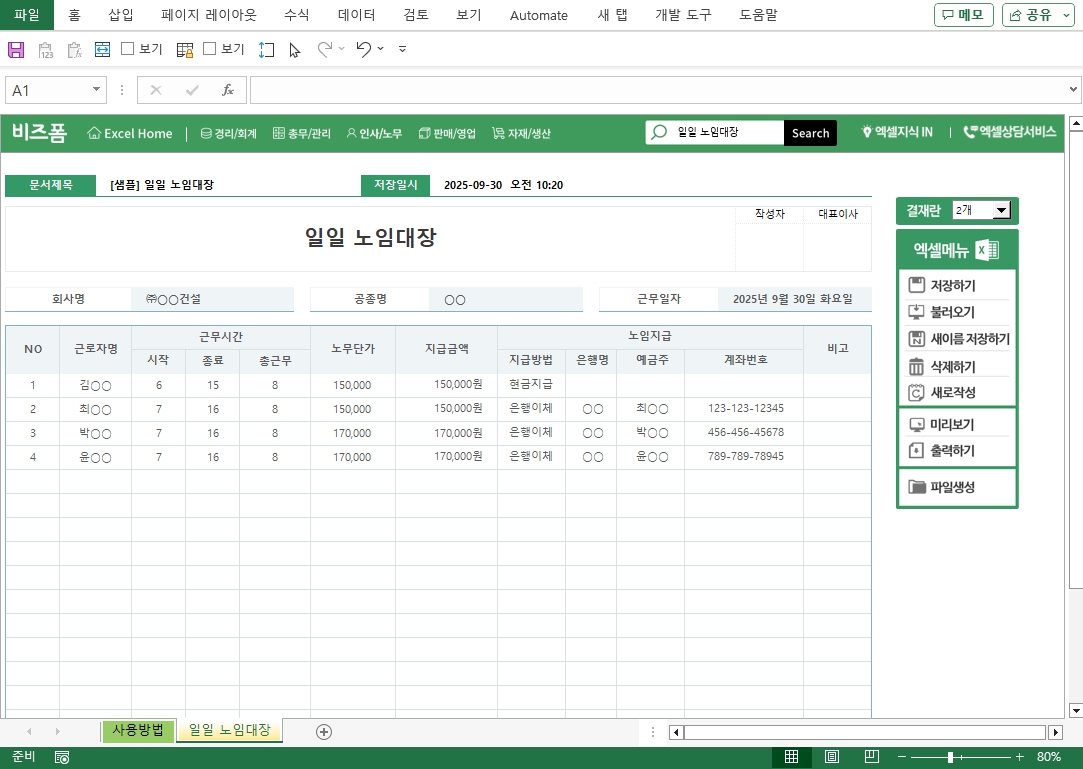
Task: Toggle the first 보기 checkbox
Action: (x=128, y=49)
